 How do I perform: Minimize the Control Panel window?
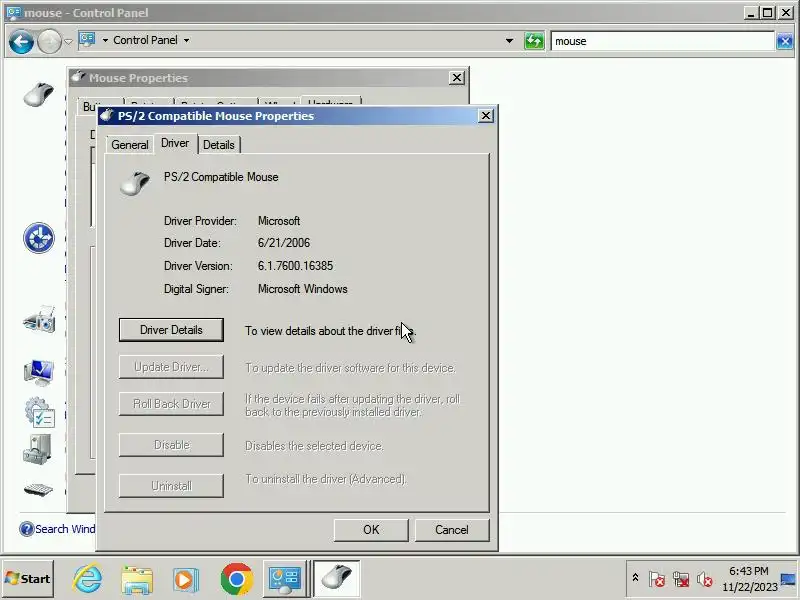(751, 13)
